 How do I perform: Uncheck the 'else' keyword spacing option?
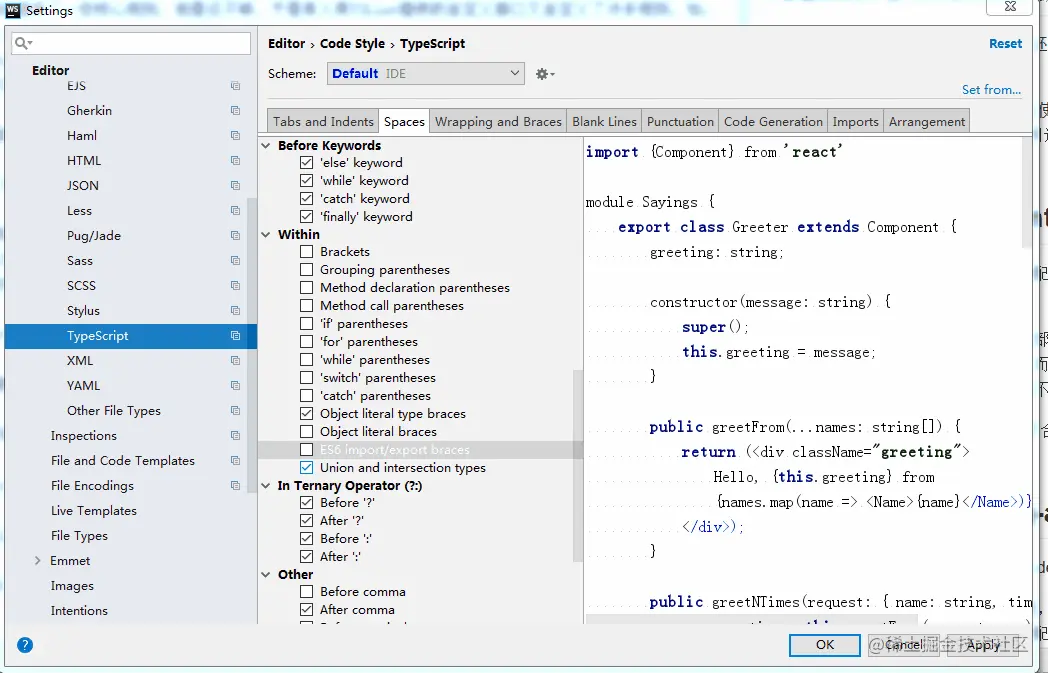pyautogui.click(x=307, y=161)
